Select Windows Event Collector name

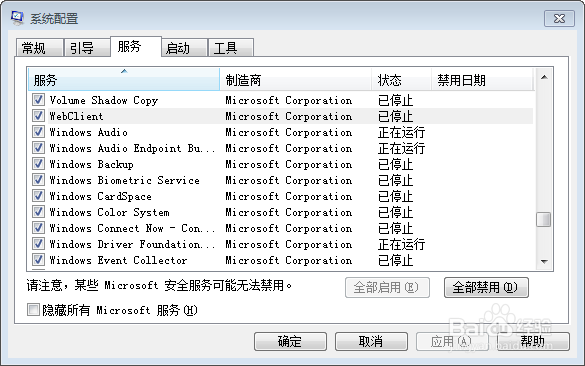(x=118, y=260)
